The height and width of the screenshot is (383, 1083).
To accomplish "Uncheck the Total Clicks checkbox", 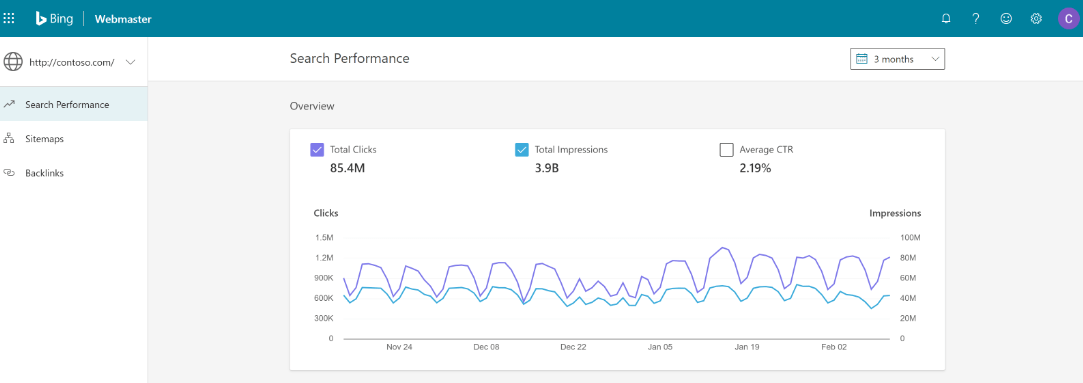I will [317, 150].
